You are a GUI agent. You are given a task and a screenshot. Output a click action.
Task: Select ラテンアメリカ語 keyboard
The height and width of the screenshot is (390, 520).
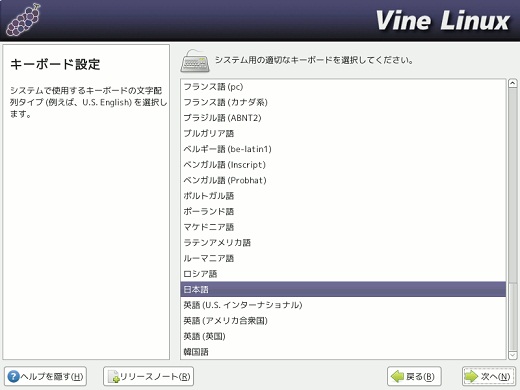343,243
